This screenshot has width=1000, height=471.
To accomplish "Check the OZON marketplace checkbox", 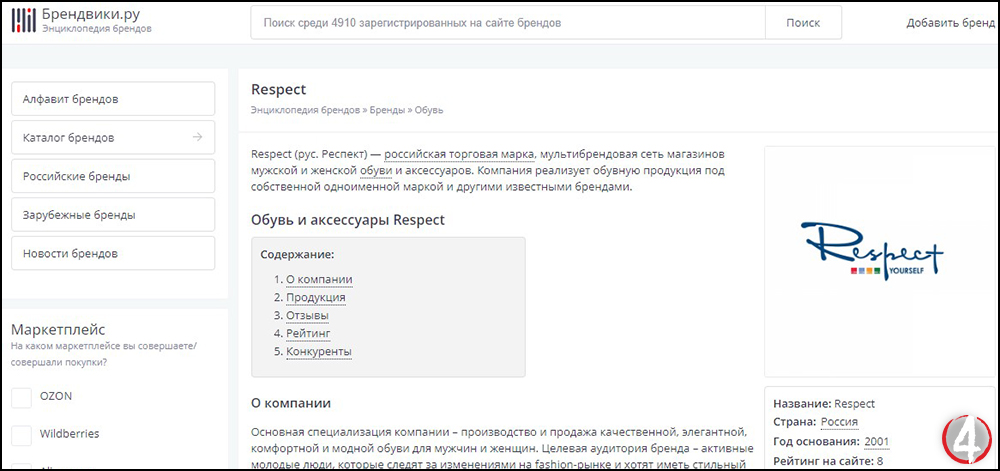I will pyautogui.click(x=22, y=398).
